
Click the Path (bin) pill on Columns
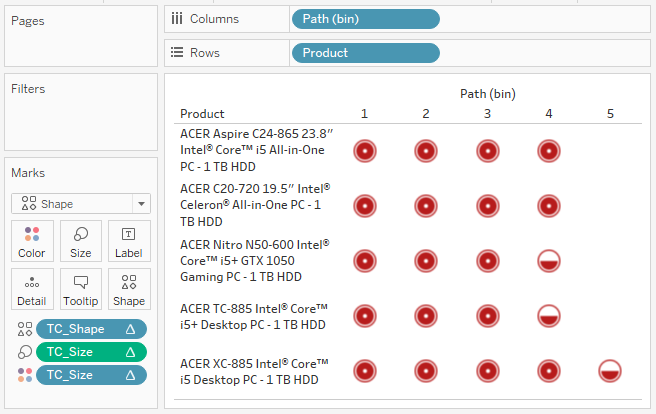[366, 19]
